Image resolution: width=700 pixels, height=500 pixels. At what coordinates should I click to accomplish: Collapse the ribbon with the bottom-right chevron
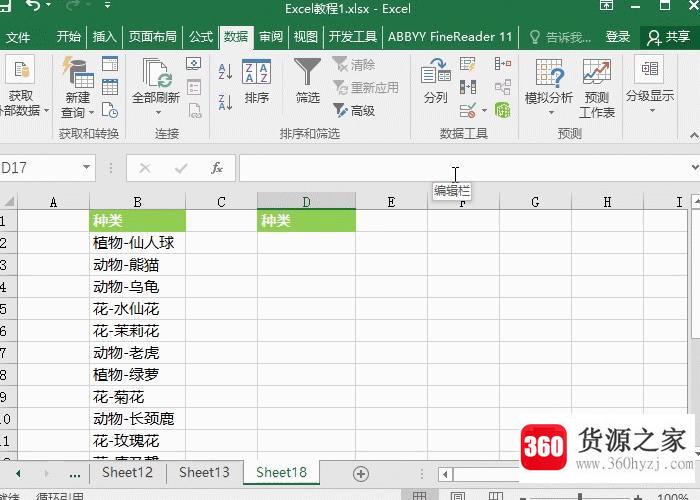(x=694, y=135)
